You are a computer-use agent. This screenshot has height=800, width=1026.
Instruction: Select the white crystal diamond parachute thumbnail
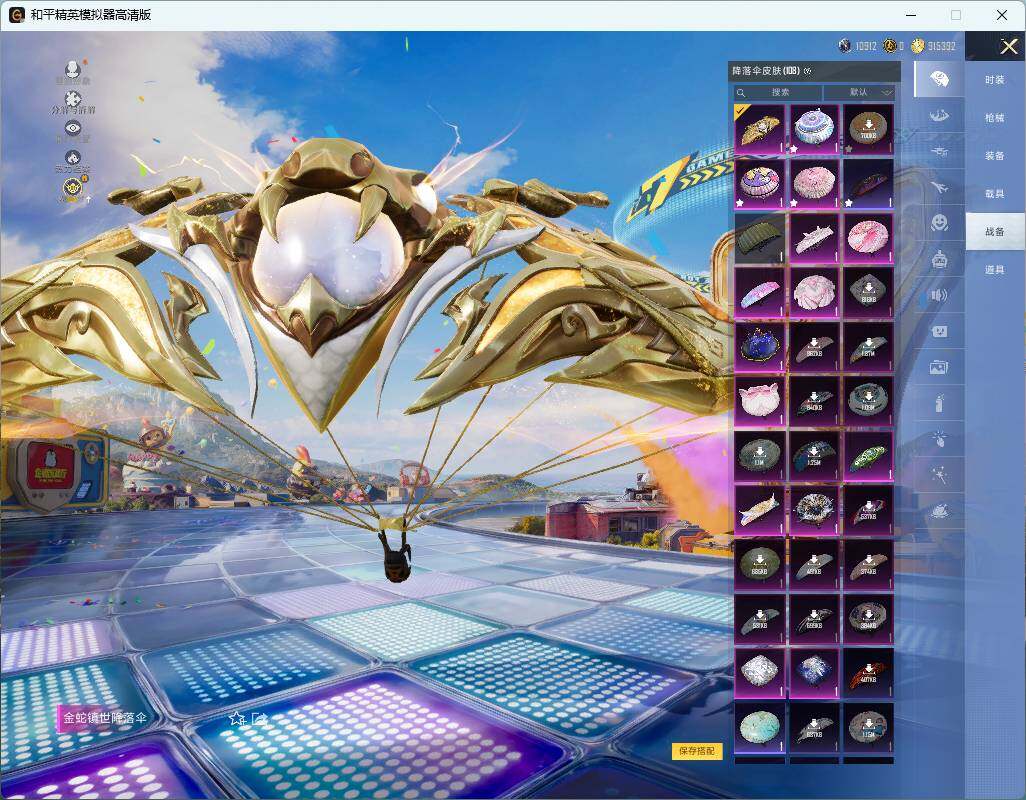(760, 673)
